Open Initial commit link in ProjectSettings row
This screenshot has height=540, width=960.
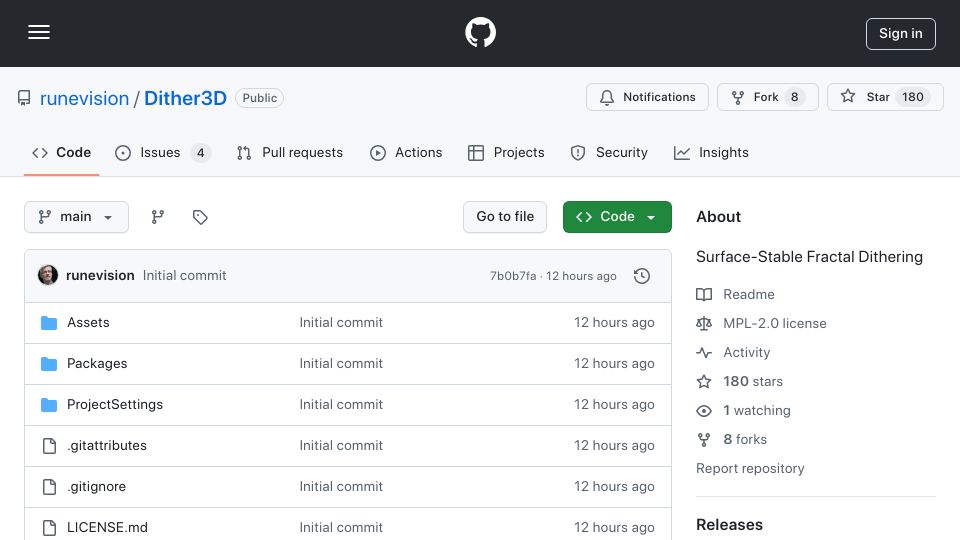point(341,405)
